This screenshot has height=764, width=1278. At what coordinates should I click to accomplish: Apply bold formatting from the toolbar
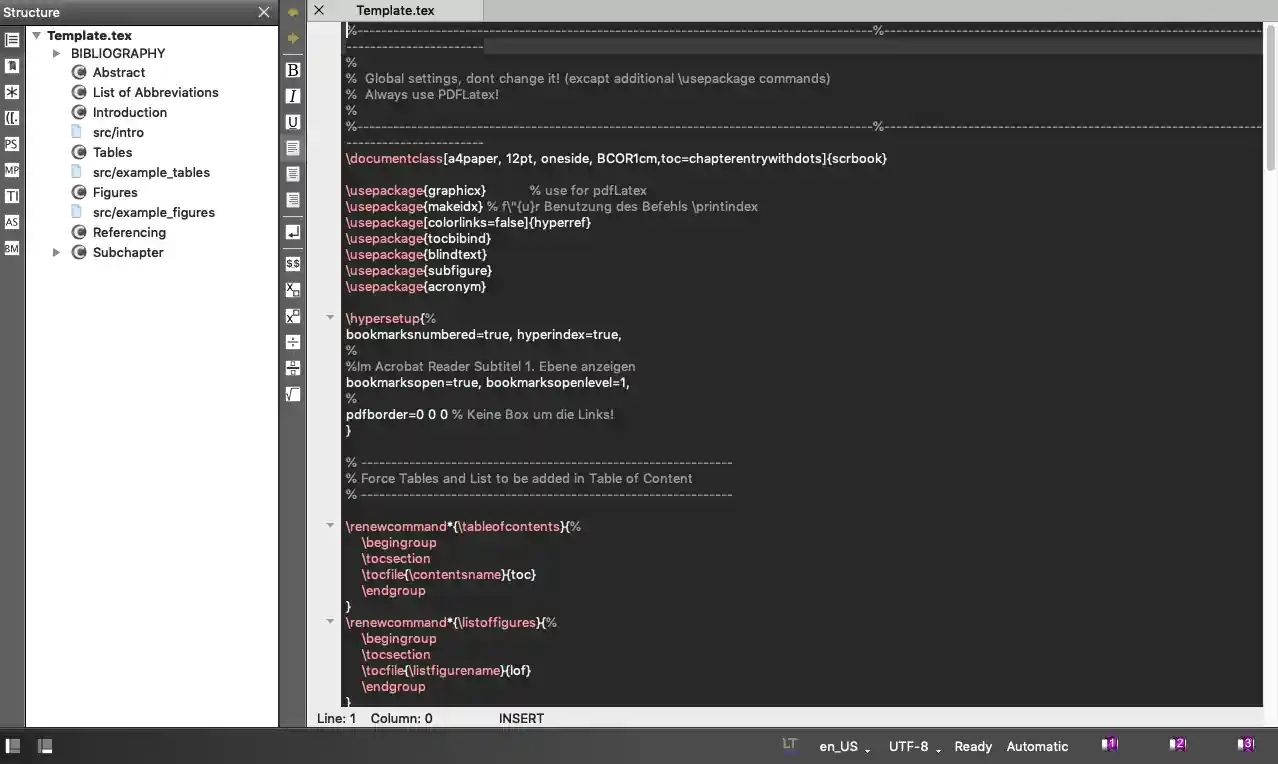point(293,70)
